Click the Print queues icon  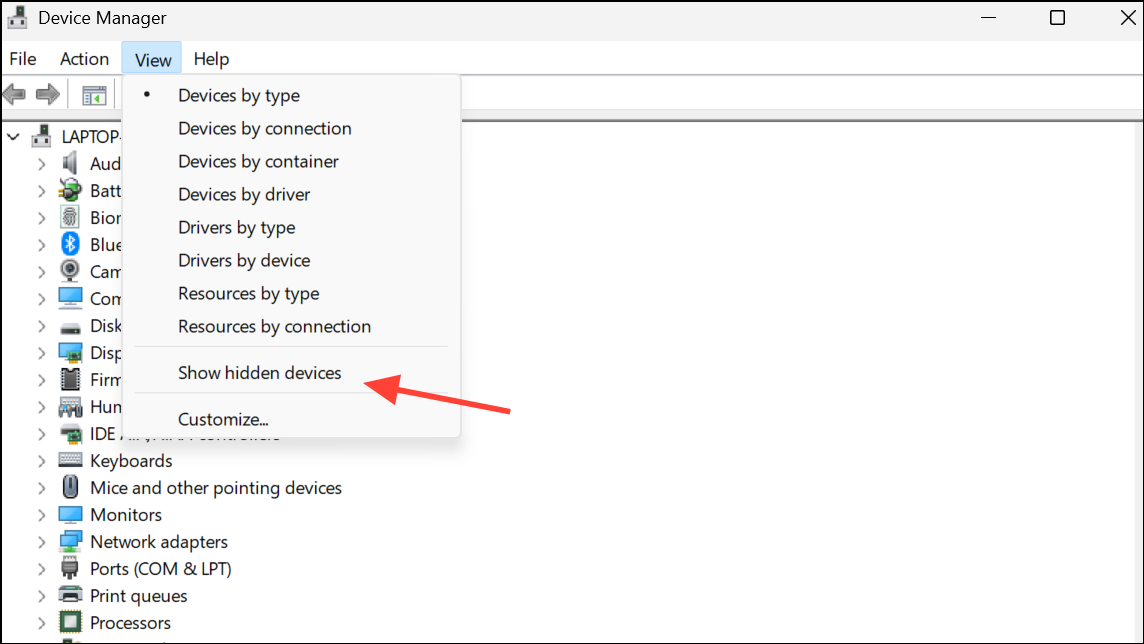70,596
